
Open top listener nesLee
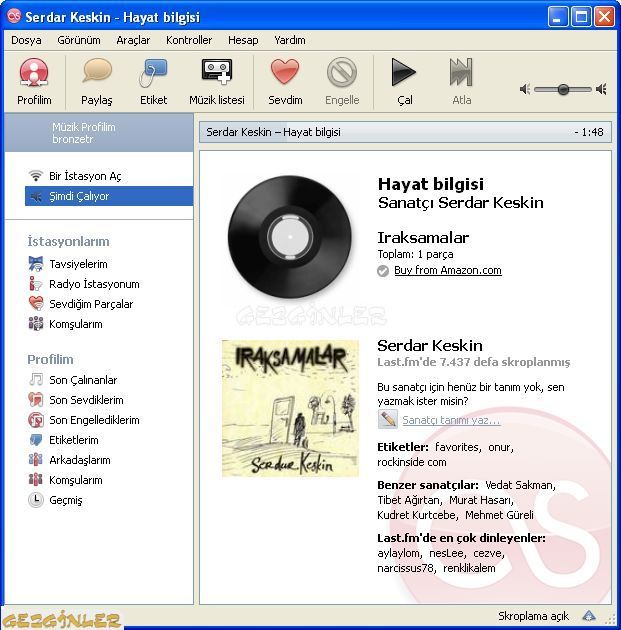click(446, 554)
